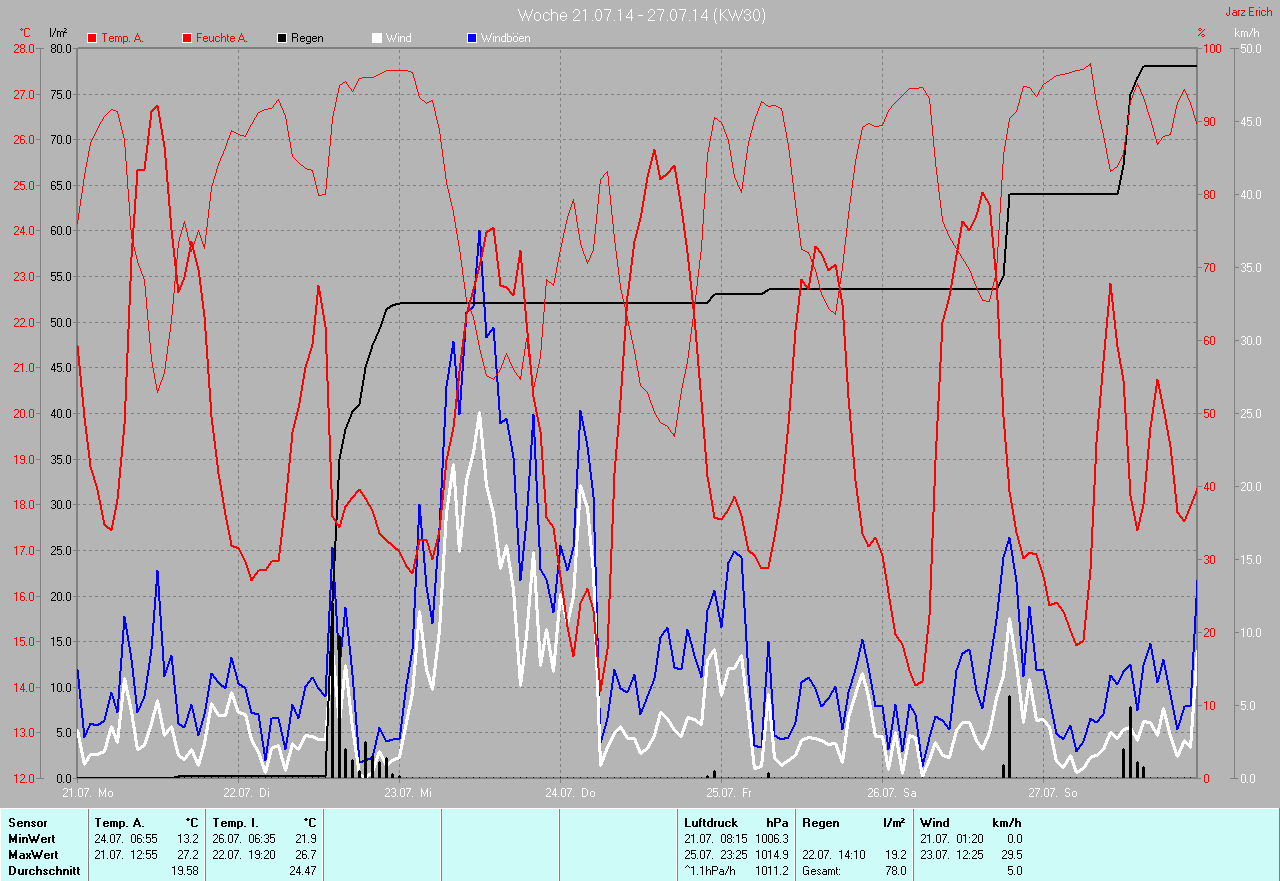Click the '%' unit above the humidity axis
This screenshot has height=881, width=1280.
1202,33
